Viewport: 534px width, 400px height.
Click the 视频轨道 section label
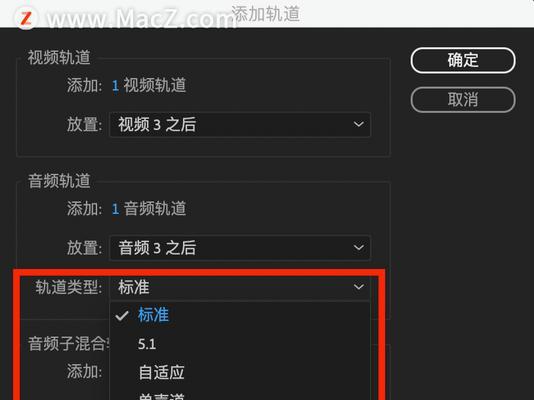pyautogui.click(x=59, y=57)
